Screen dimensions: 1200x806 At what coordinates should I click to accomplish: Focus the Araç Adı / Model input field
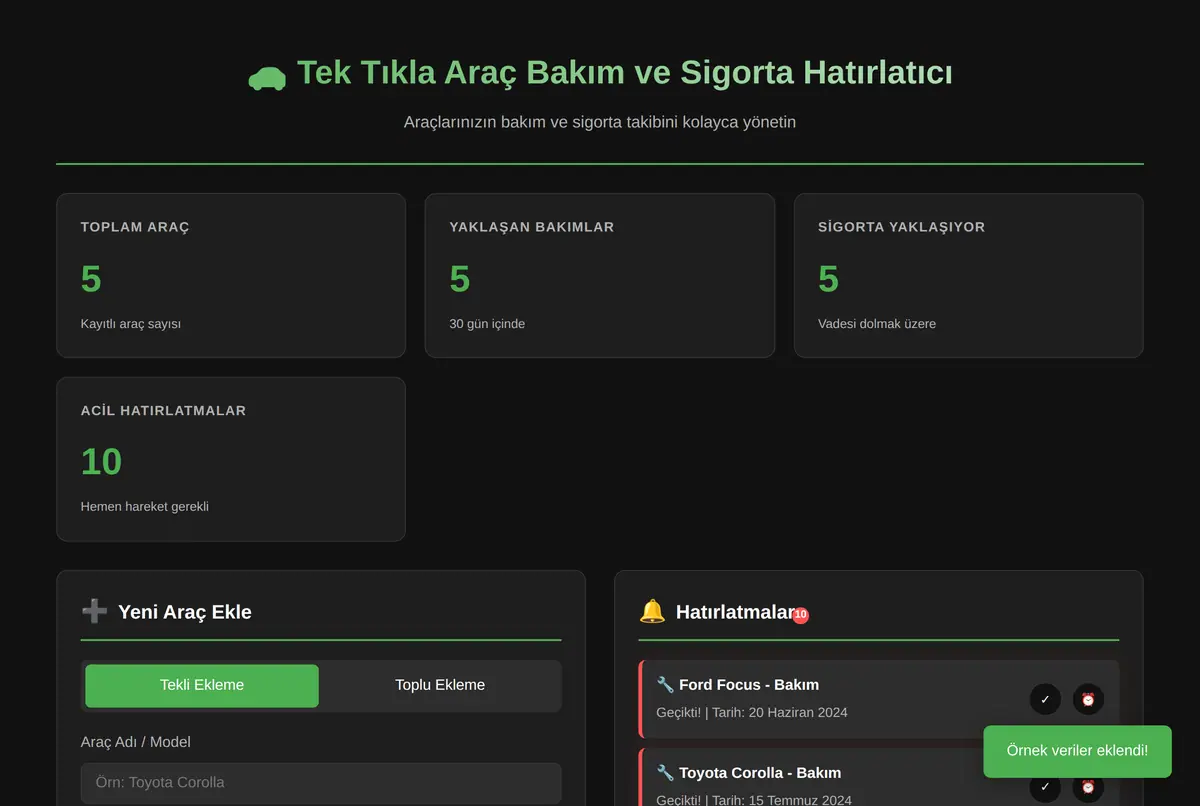[x=321, y=783]
